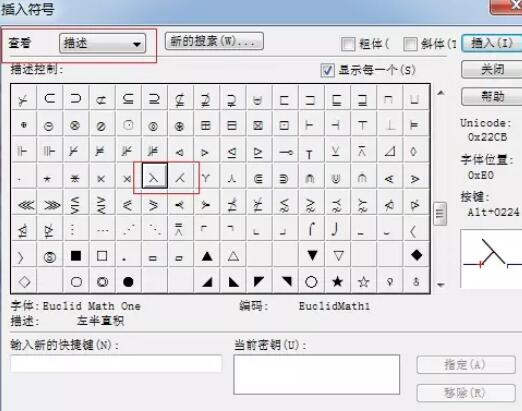Click the symbol grid scroll down arrow
Viewport: 522px width, 411px height.
tap(441, 285)
